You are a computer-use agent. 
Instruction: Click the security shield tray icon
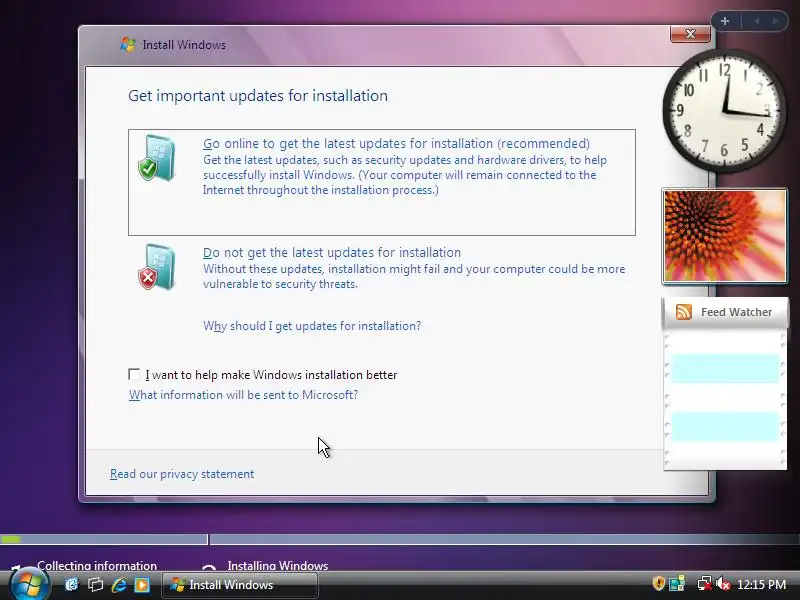click(658, 583)
